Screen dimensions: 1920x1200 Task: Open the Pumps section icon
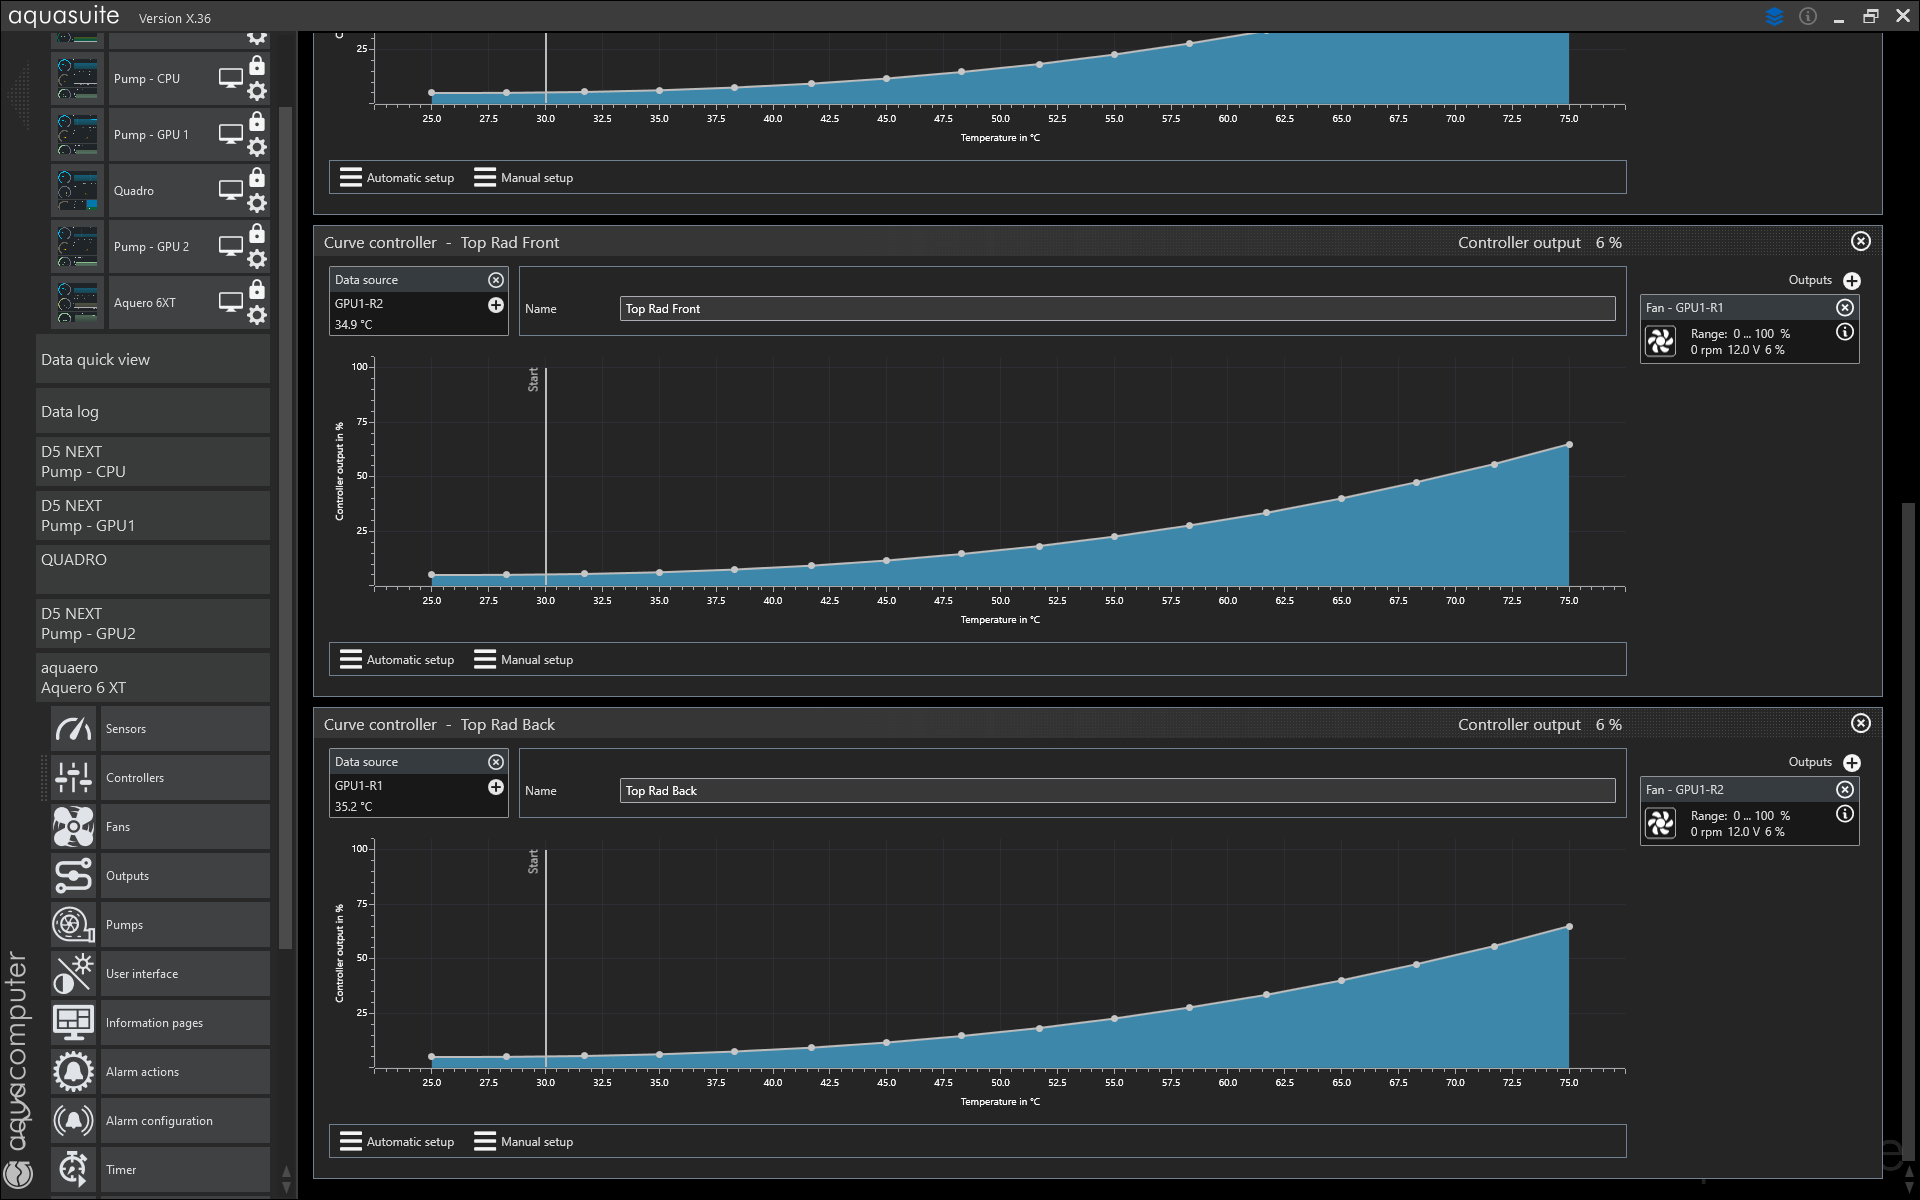click(x=73, y=925)
